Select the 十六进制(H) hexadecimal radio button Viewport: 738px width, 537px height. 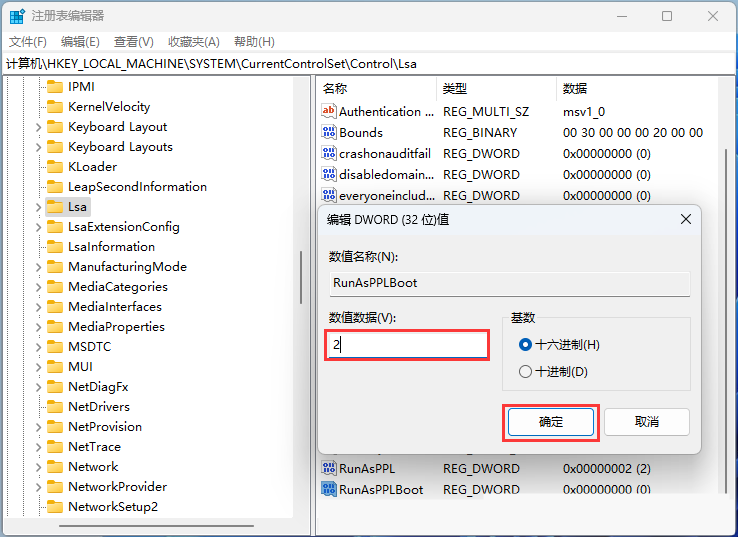pos(525,345)
